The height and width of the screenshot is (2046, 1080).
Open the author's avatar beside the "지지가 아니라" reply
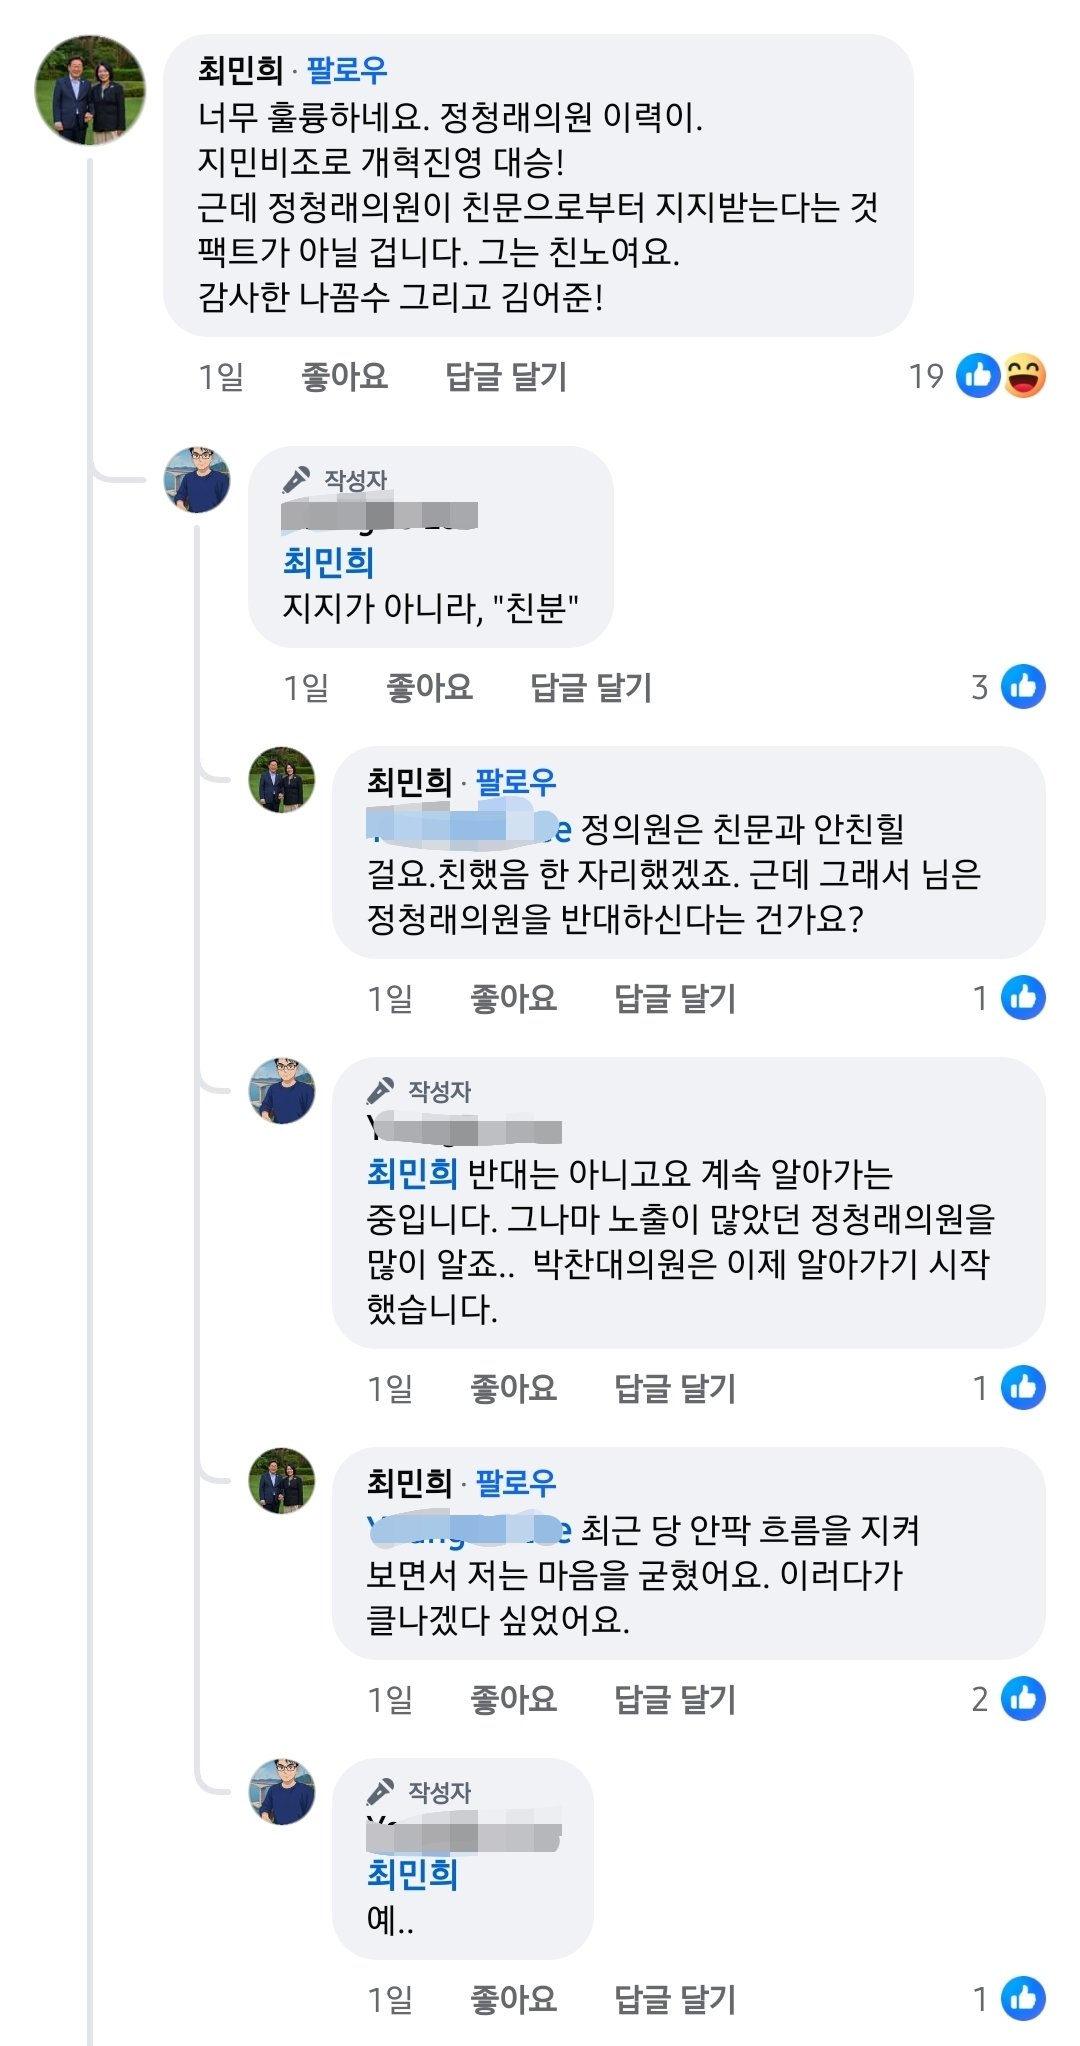point(197,480)
